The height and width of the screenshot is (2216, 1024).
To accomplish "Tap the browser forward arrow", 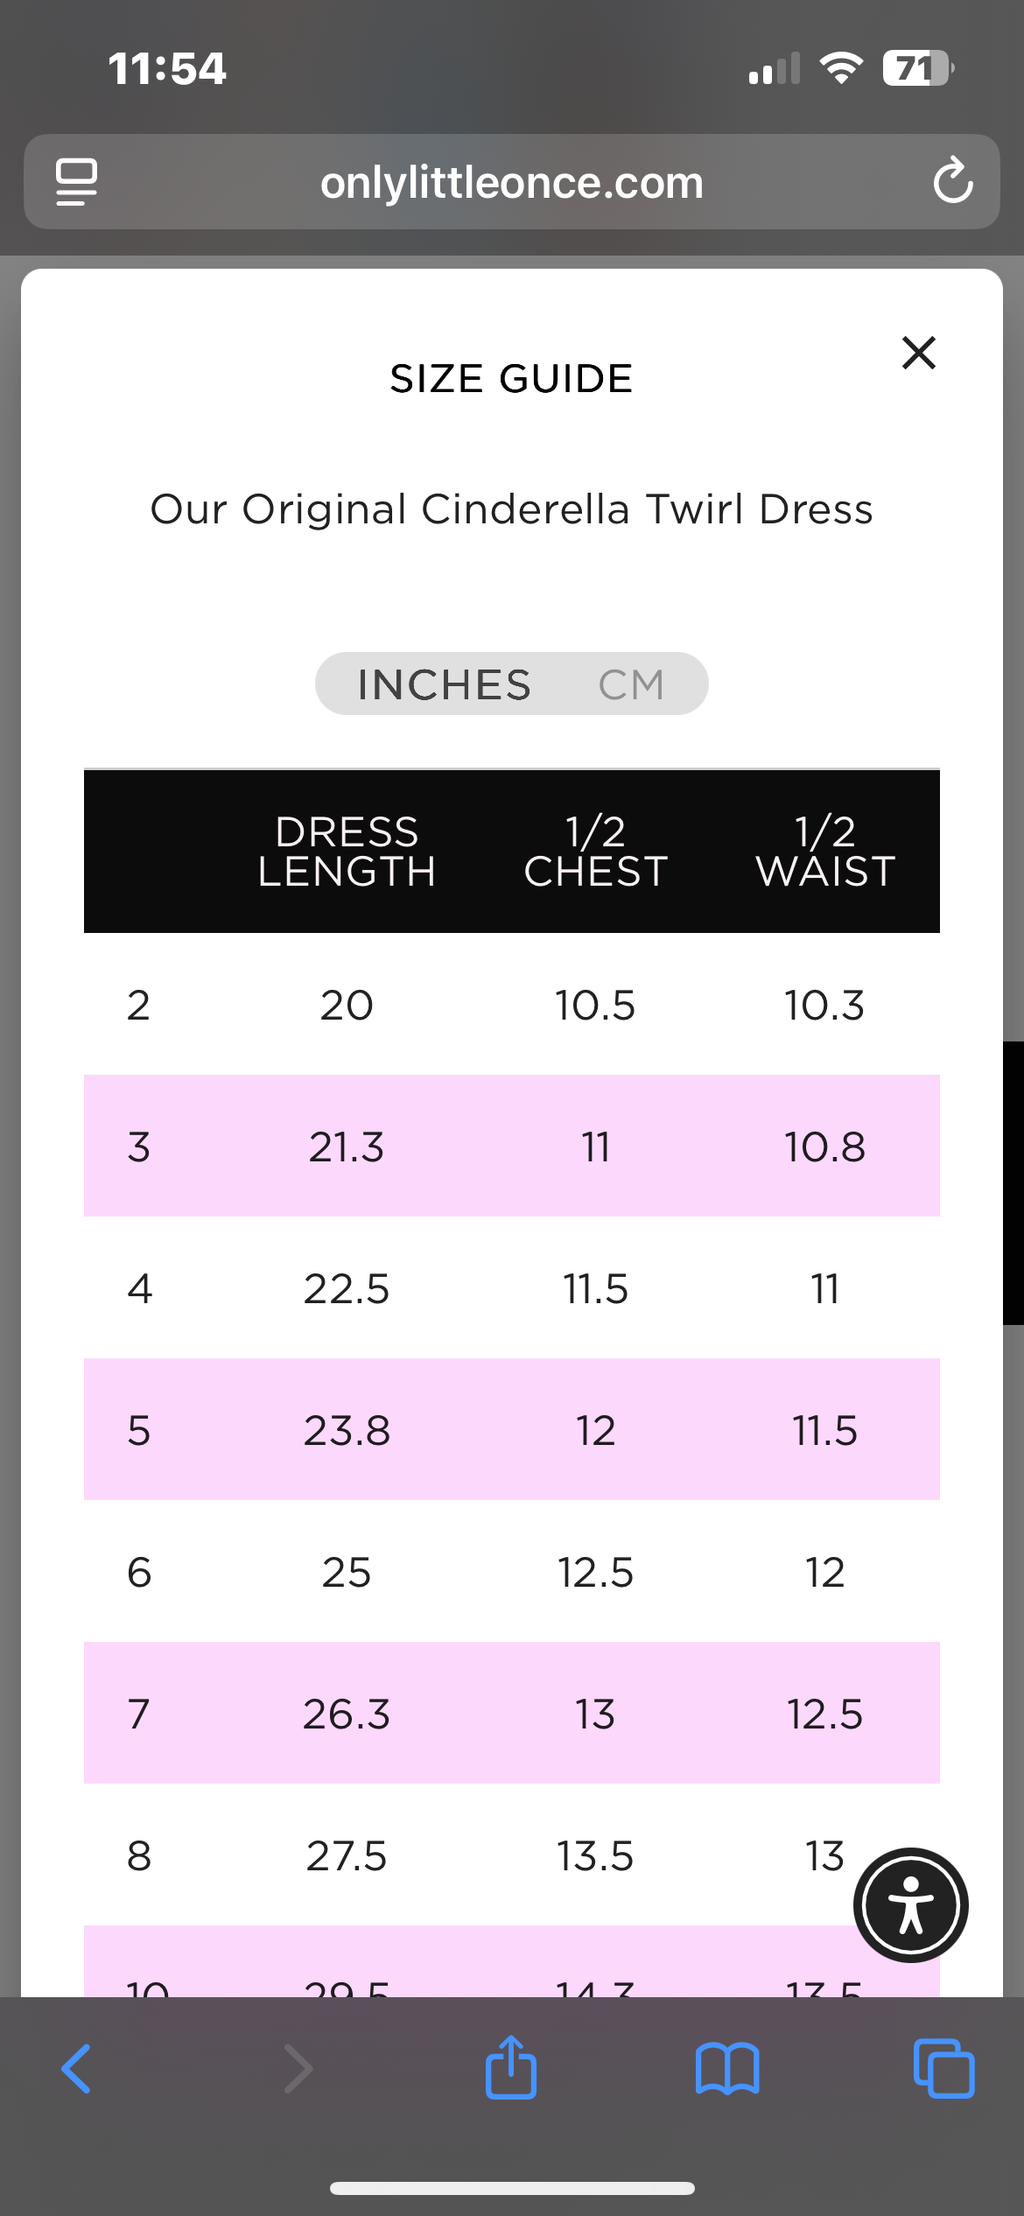I will (x=298, y=2068).
